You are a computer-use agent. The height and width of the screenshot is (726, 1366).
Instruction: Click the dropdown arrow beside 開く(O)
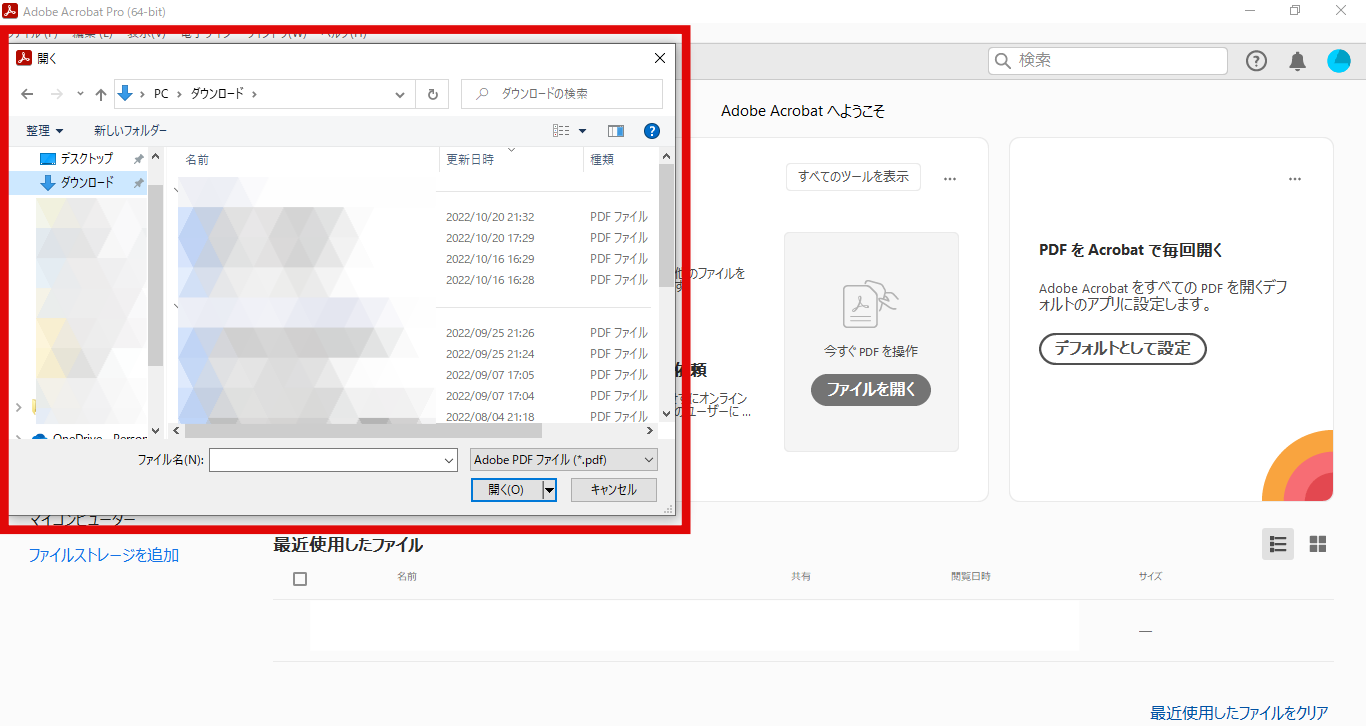coord(549,490)
